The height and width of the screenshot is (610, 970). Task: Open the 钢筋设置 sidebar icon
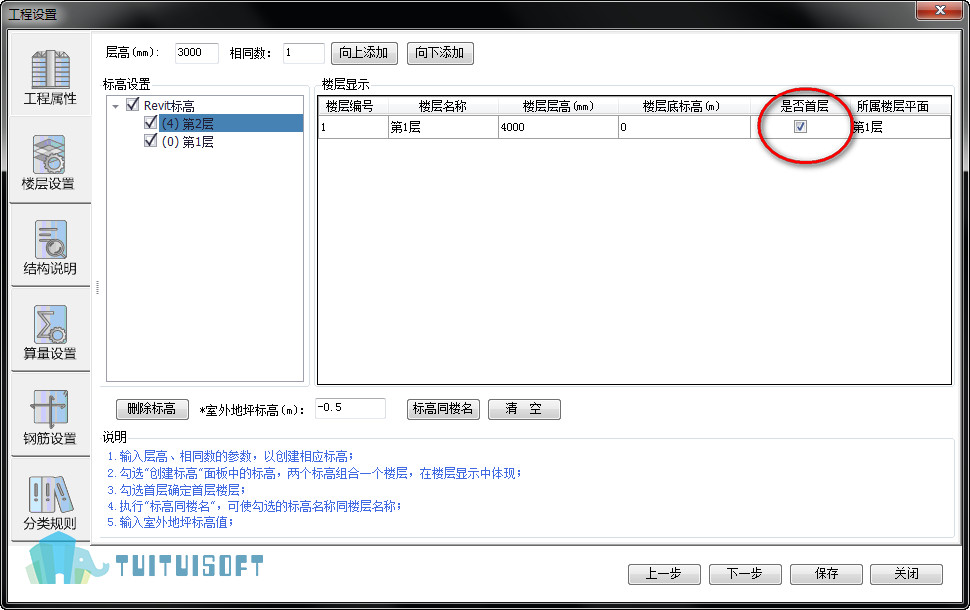click(50, 415)
